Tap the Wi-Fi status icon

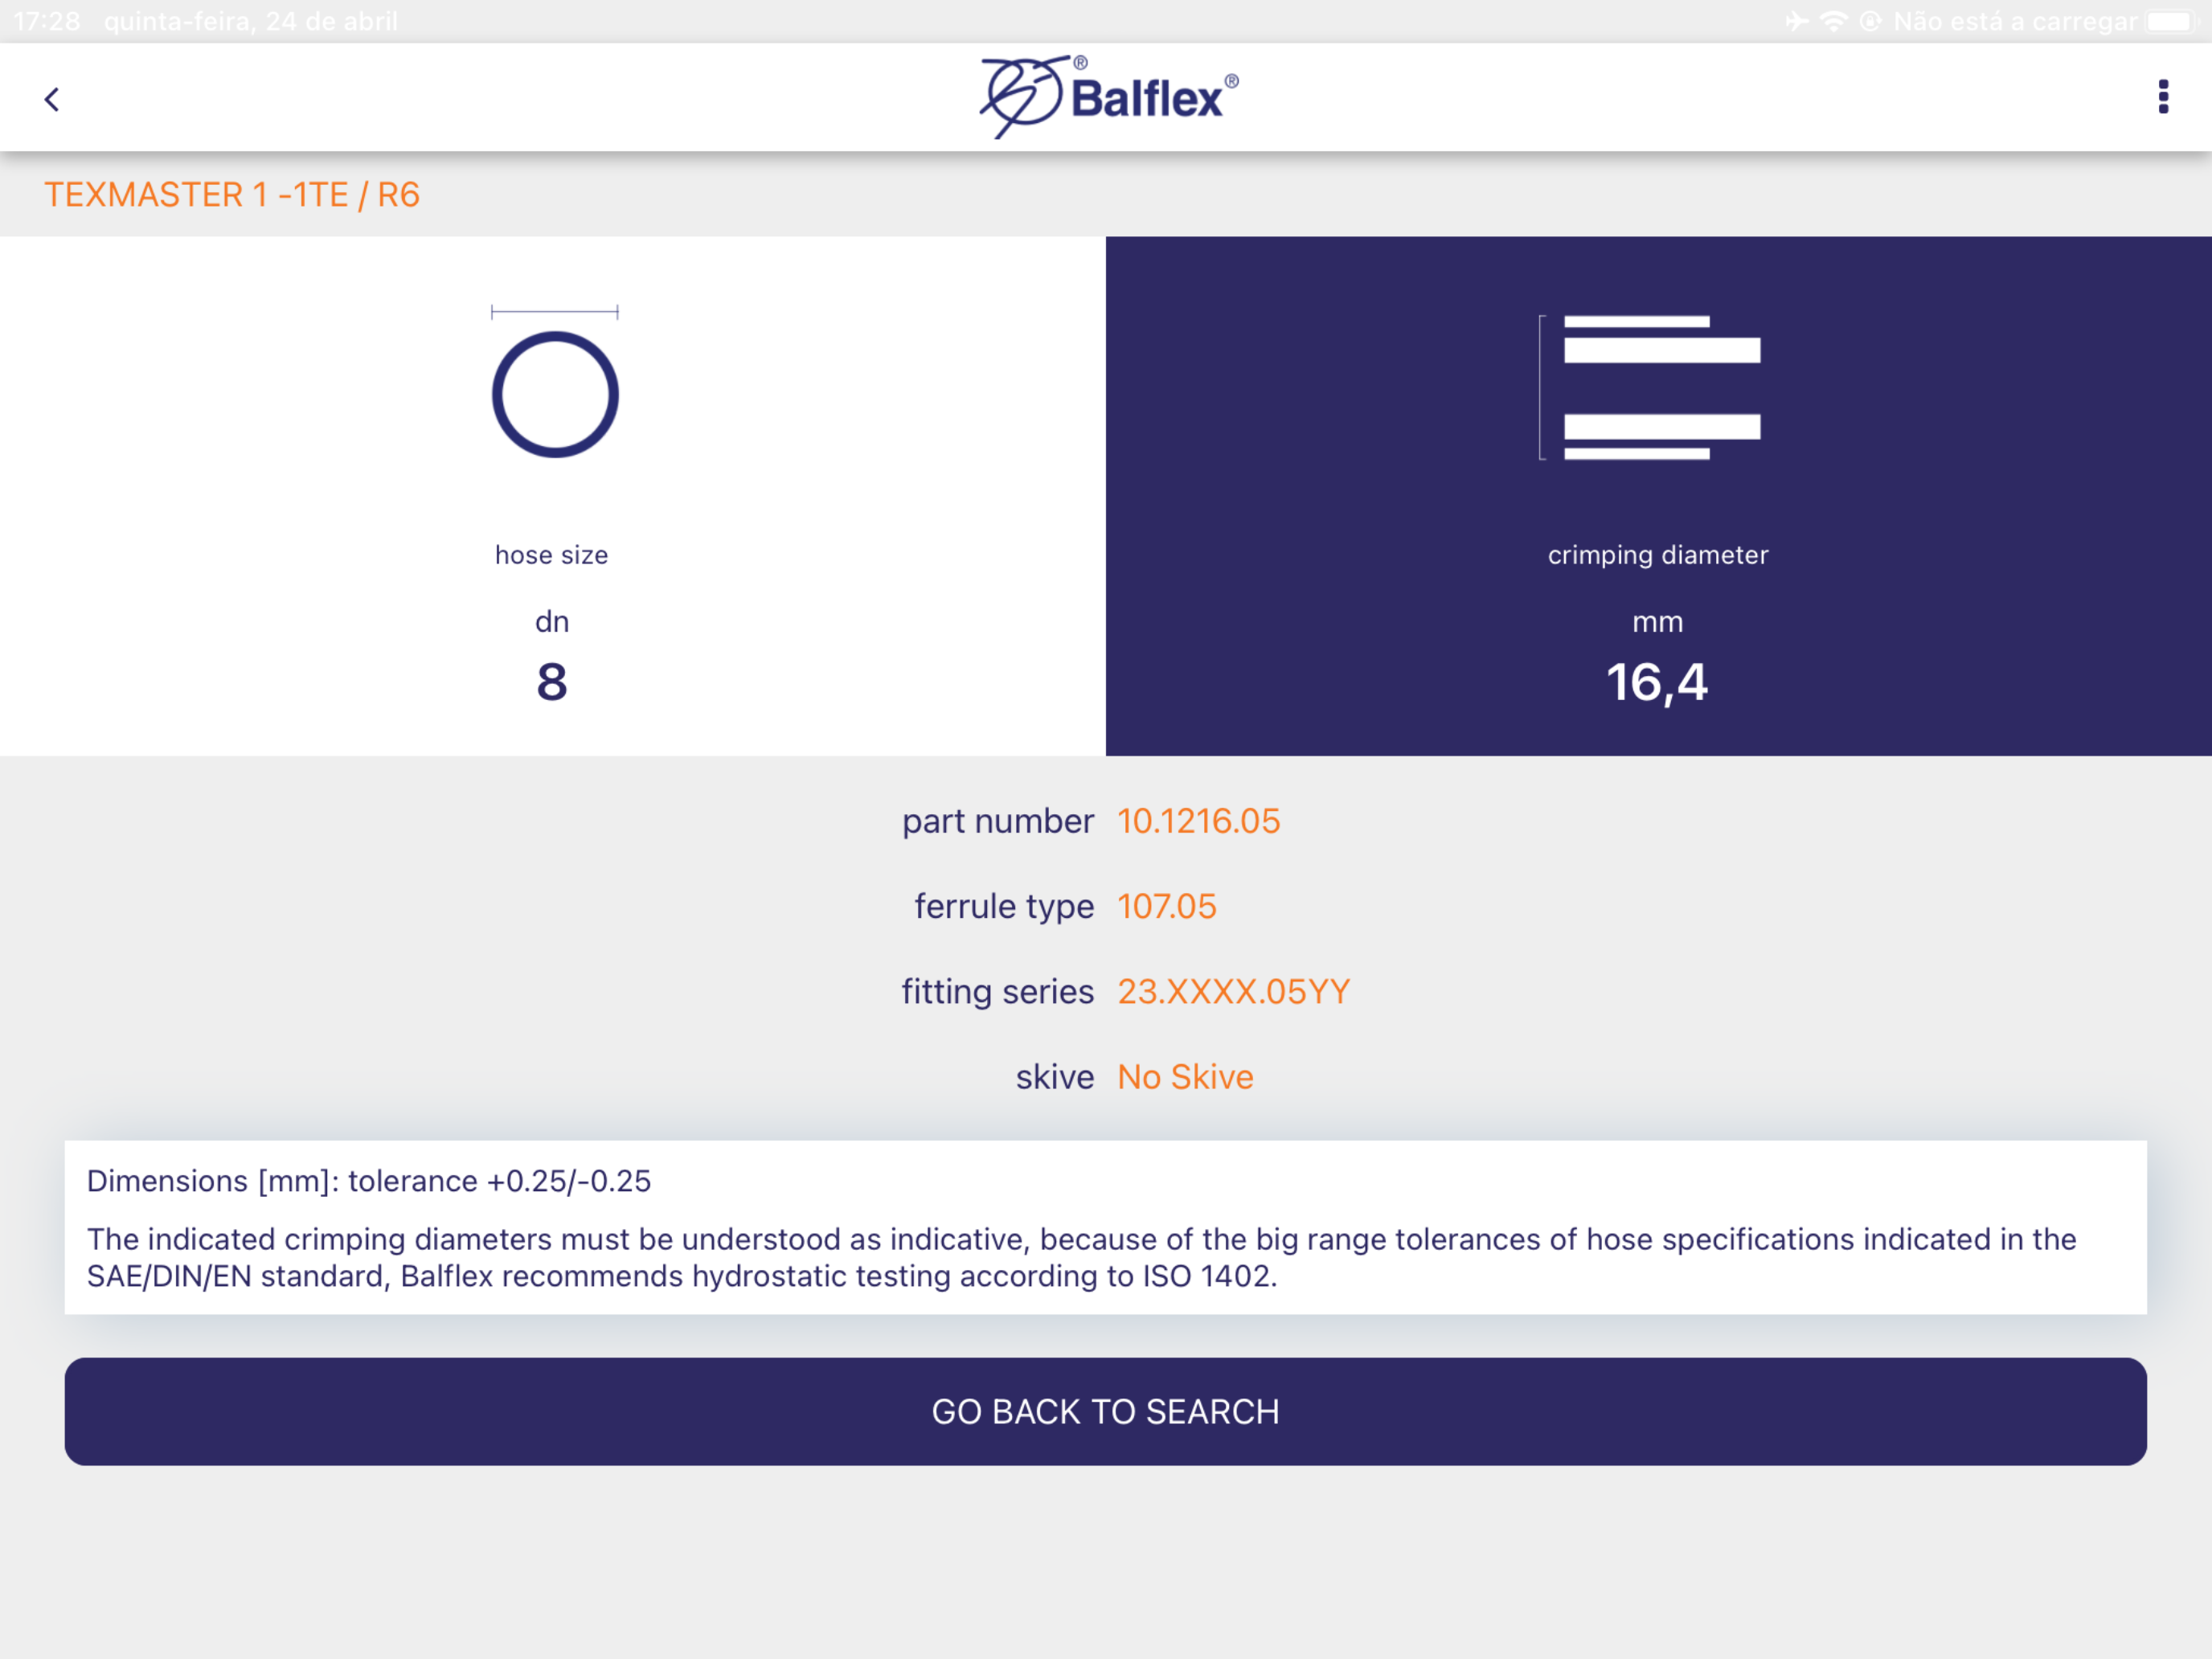1833,21
